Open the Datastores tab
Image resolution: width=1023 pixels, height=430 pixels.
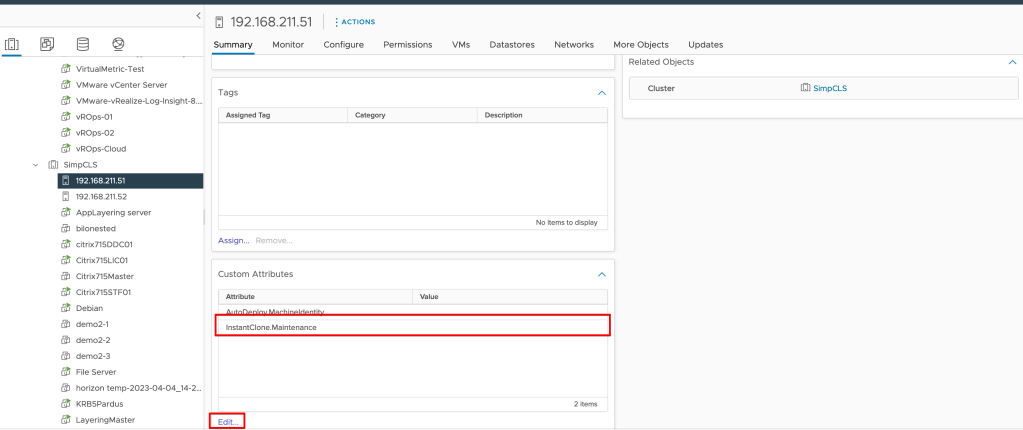(511, 45)
